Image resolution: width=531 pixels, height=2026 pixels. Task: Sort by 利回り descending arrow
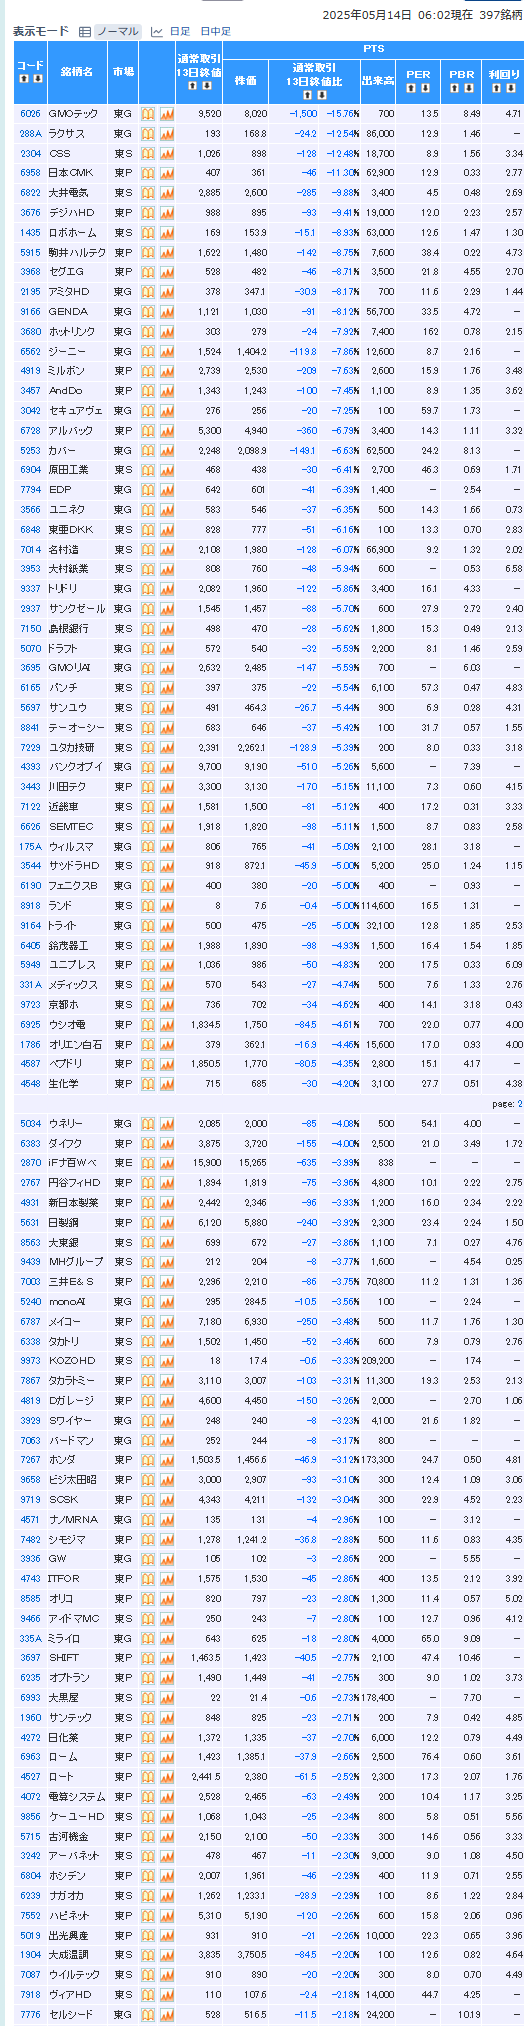pyautogui.click(x=510, y=88)
